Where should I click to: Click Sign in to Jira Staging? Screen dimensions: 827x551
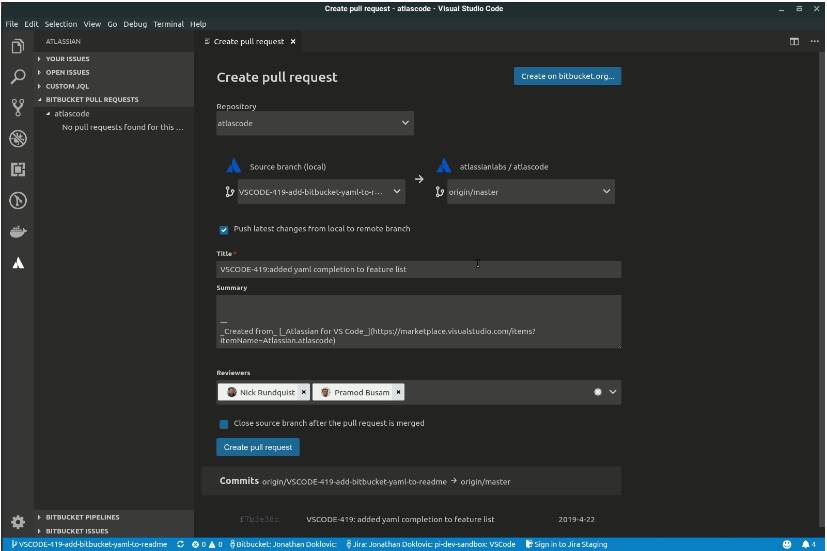coord(566,544)
